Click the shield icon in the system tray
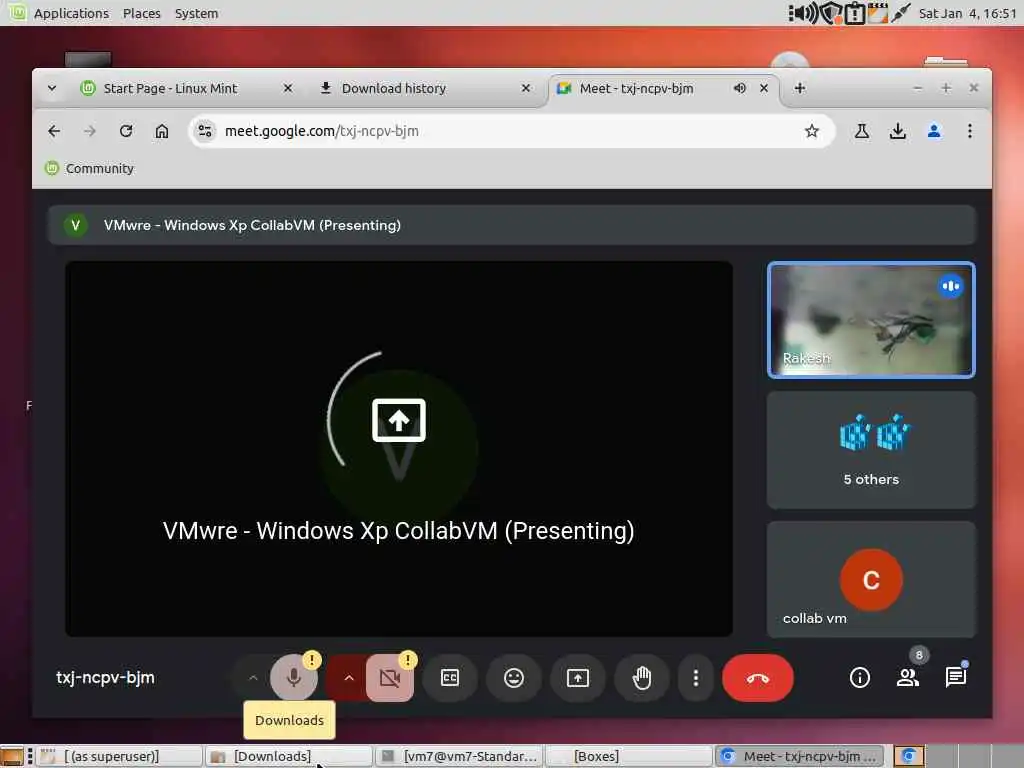 click(x=831, y=13)
